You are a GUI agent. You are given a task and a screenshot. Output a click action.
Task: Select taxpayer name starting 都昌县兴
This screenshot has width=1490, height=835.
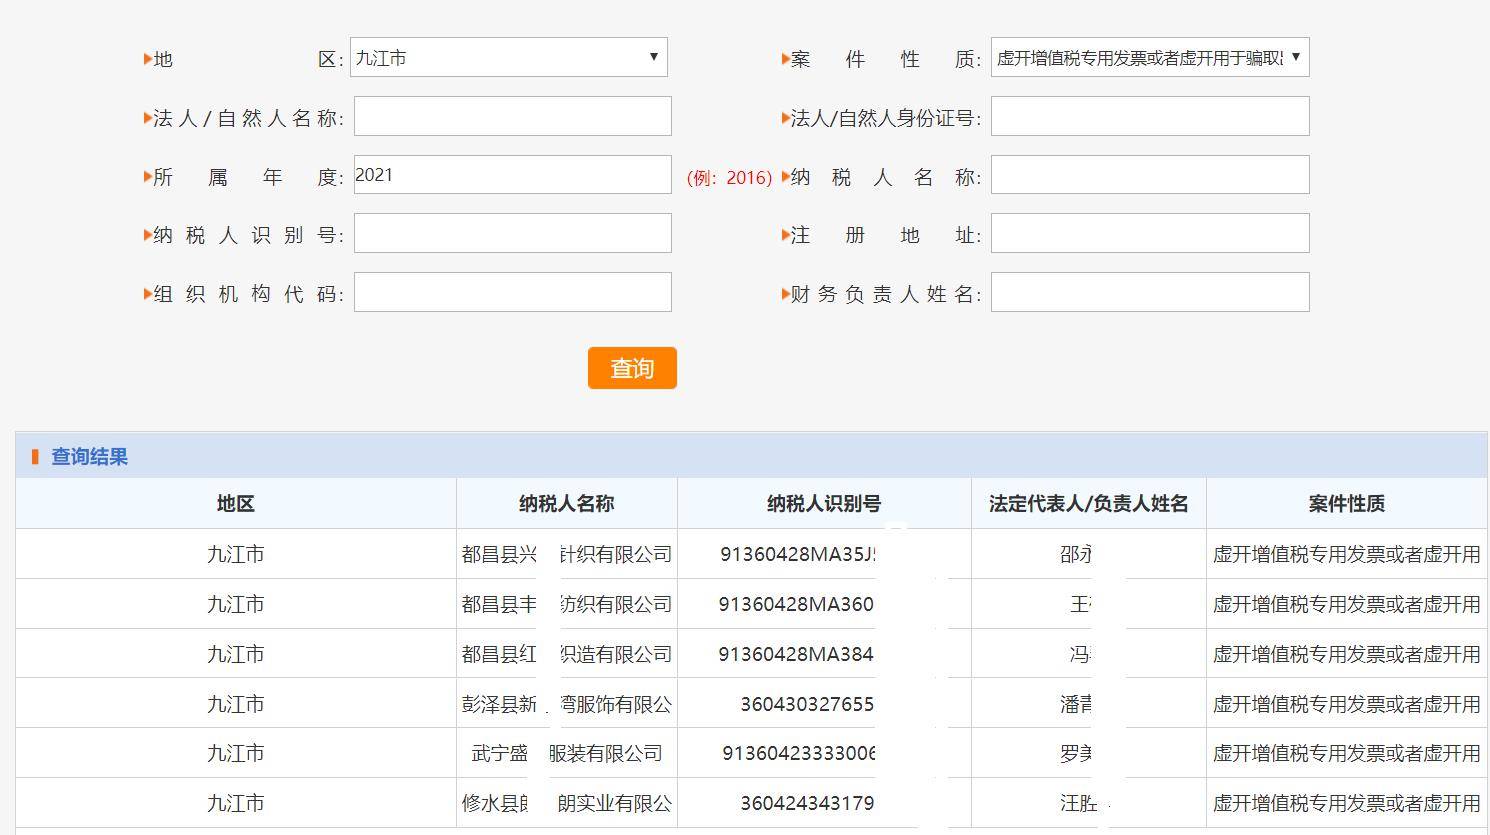[x=567, y=554]
